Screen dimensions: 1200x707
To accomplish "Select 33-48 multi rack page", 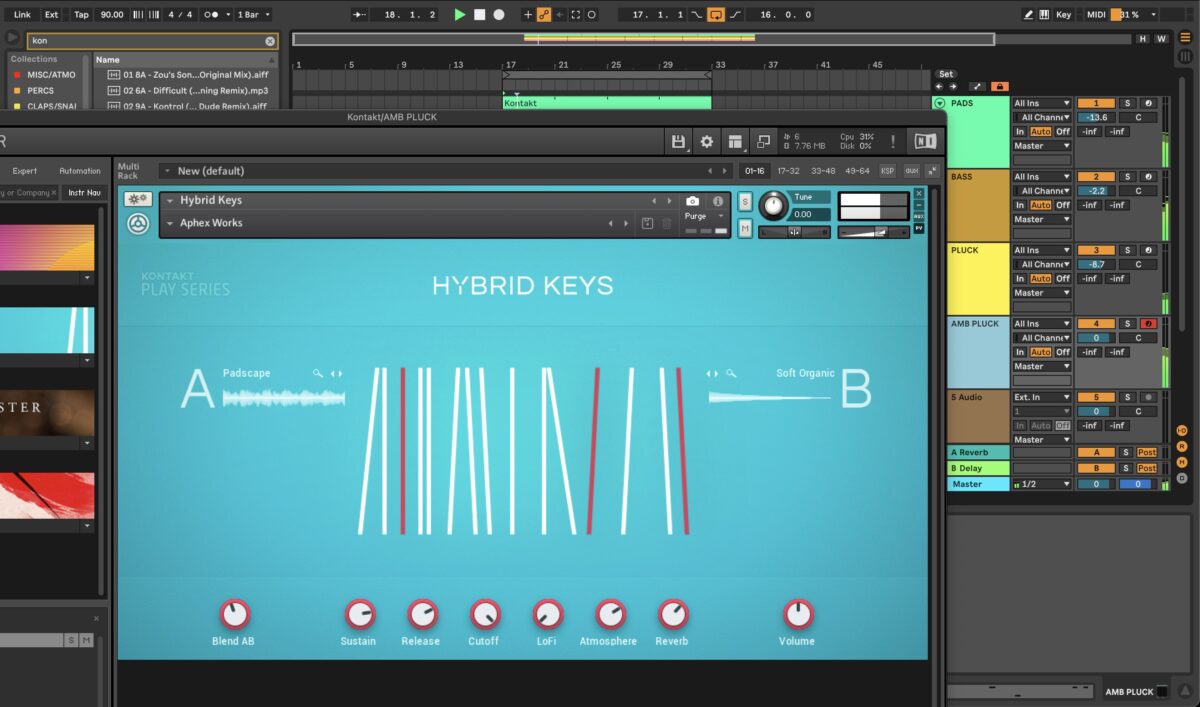I will 823,171.
